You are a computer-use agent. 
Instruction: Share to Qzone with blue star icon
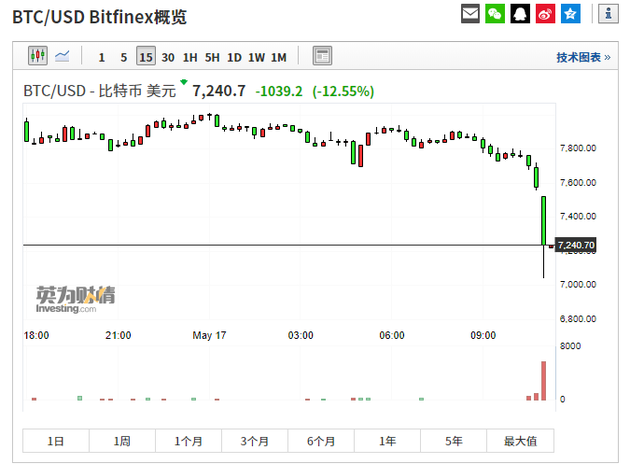(571, 14)
